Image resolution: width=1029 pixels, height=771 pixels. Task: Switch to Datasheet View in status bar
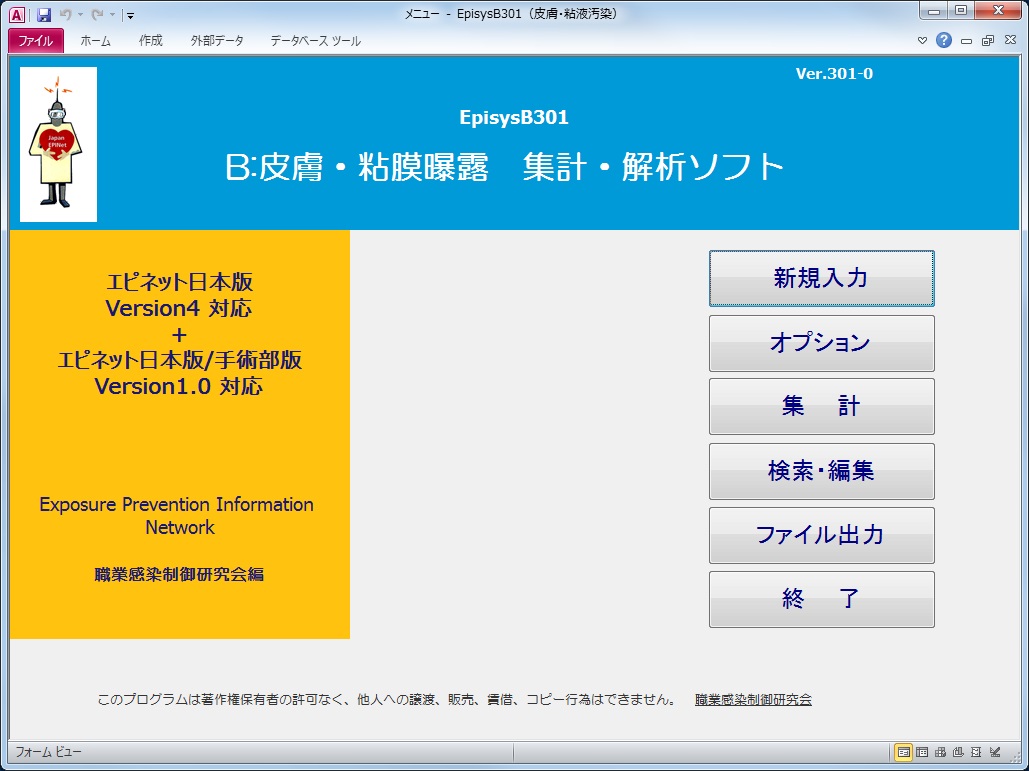922,752
